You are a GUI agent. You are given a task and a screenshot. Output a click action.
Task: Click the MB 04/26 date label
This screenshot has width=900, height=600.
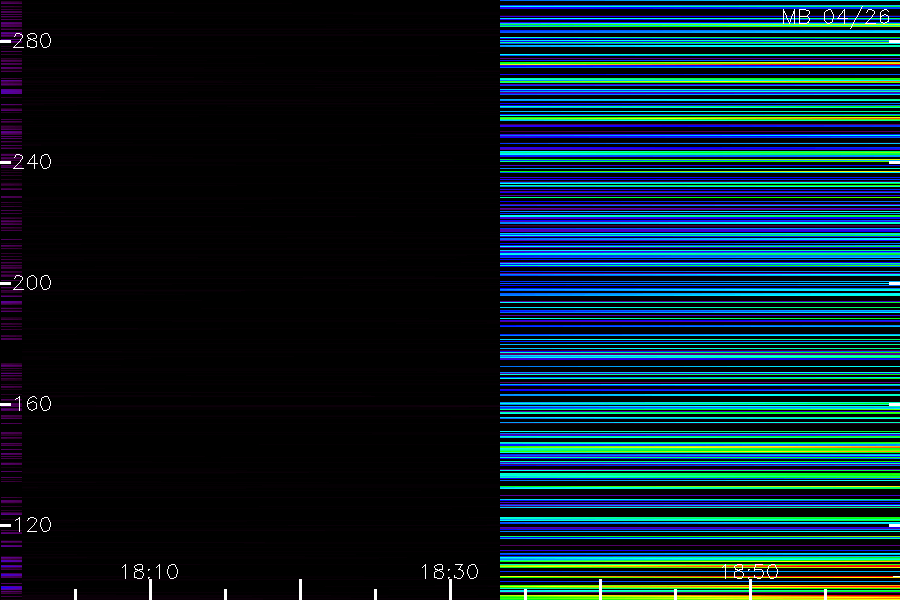point(836,17)
